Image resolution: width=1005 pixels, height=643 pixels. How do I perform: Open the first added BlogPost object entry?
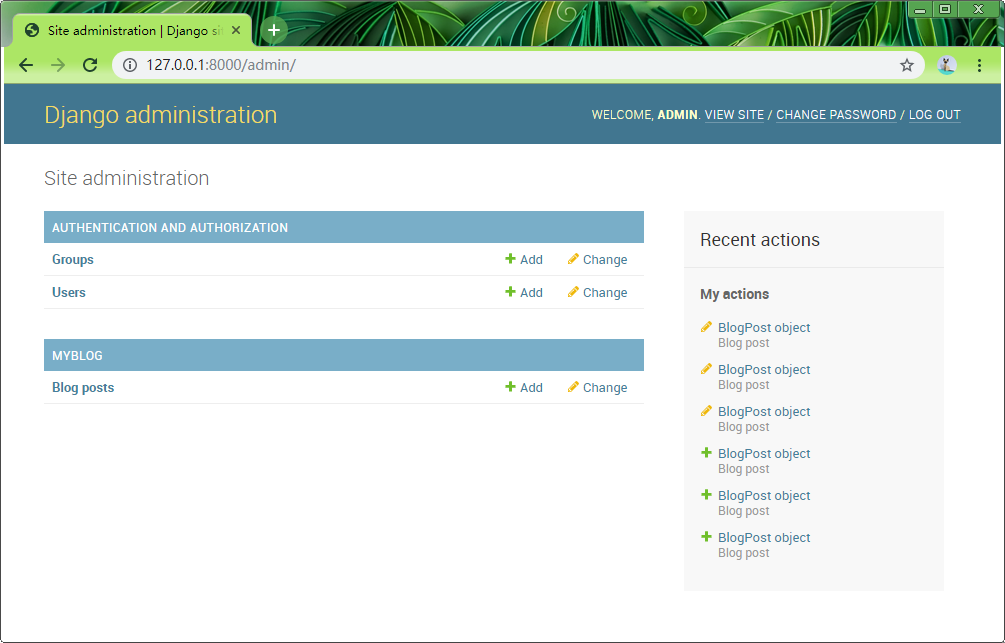(764, 454)
